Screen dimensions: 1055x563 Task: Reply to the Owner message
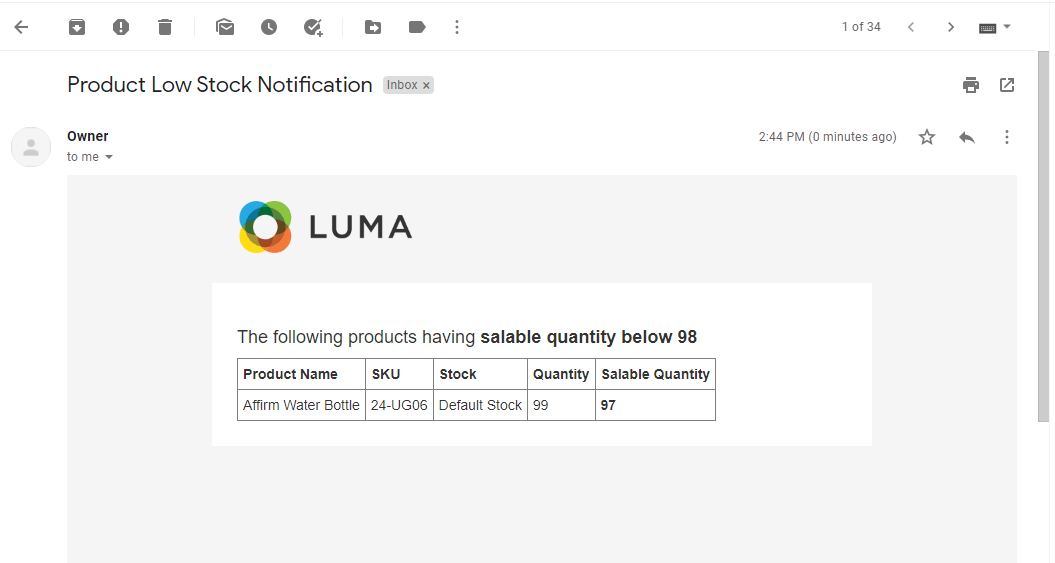click(967, 137)
